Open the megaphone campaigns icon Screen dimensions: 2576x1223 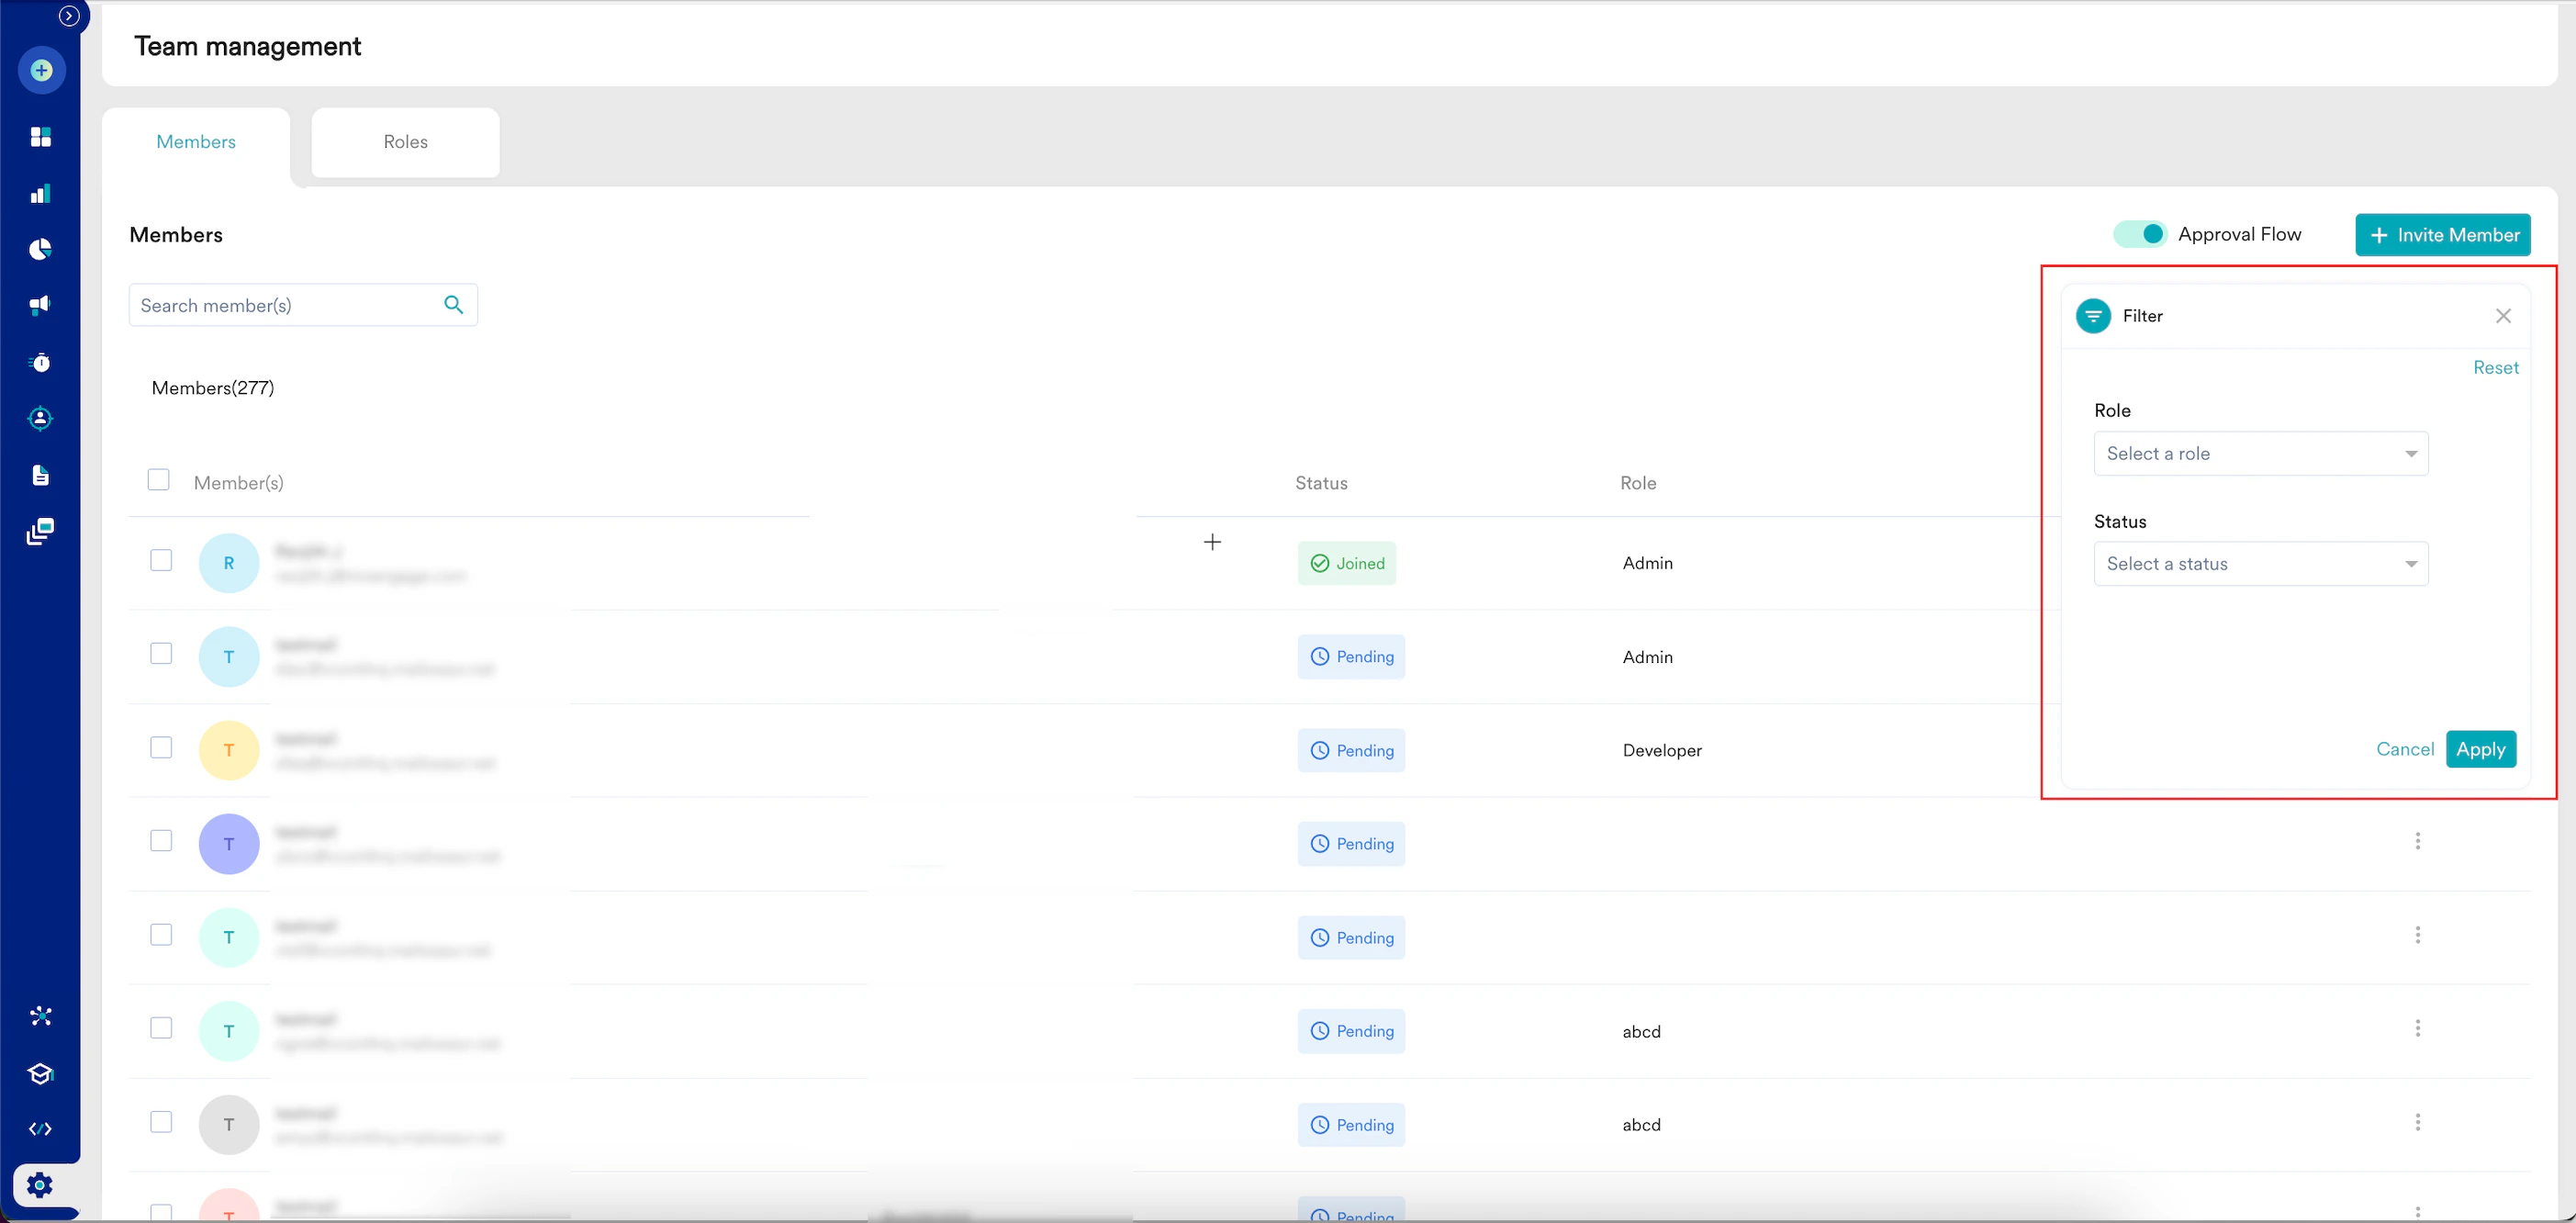41,305
